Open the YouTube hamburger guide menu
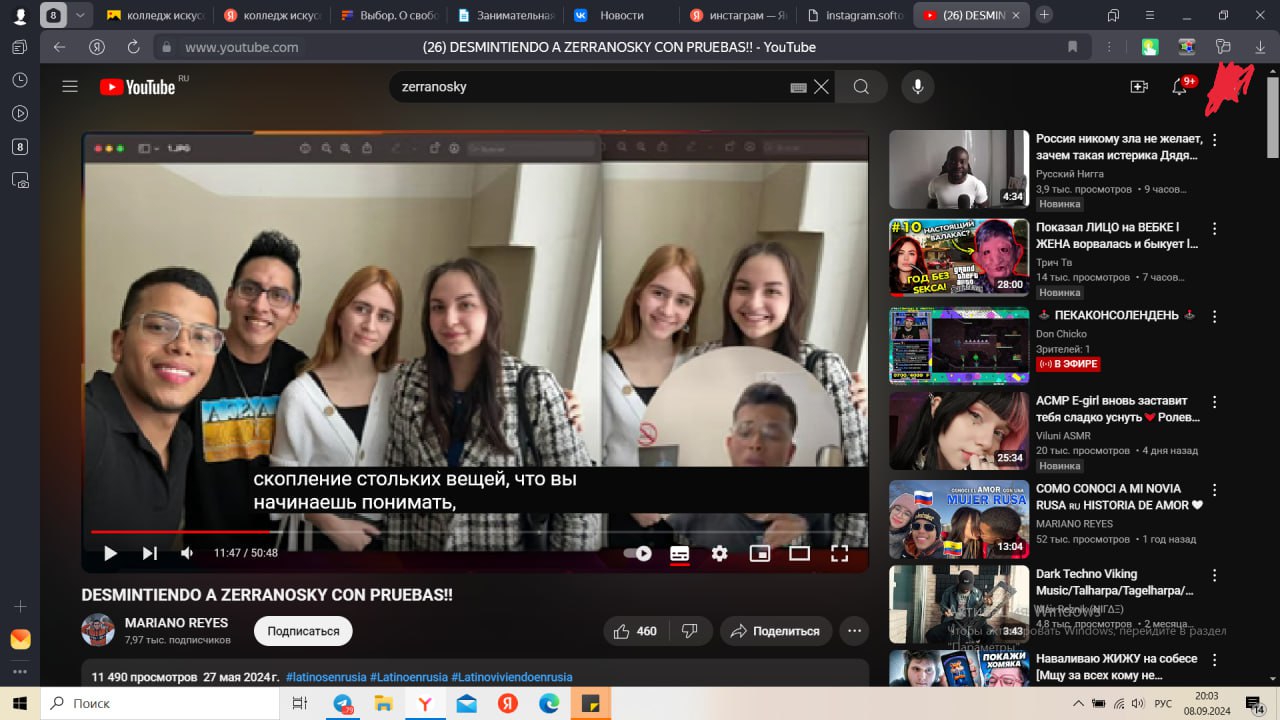 [70, 87]
